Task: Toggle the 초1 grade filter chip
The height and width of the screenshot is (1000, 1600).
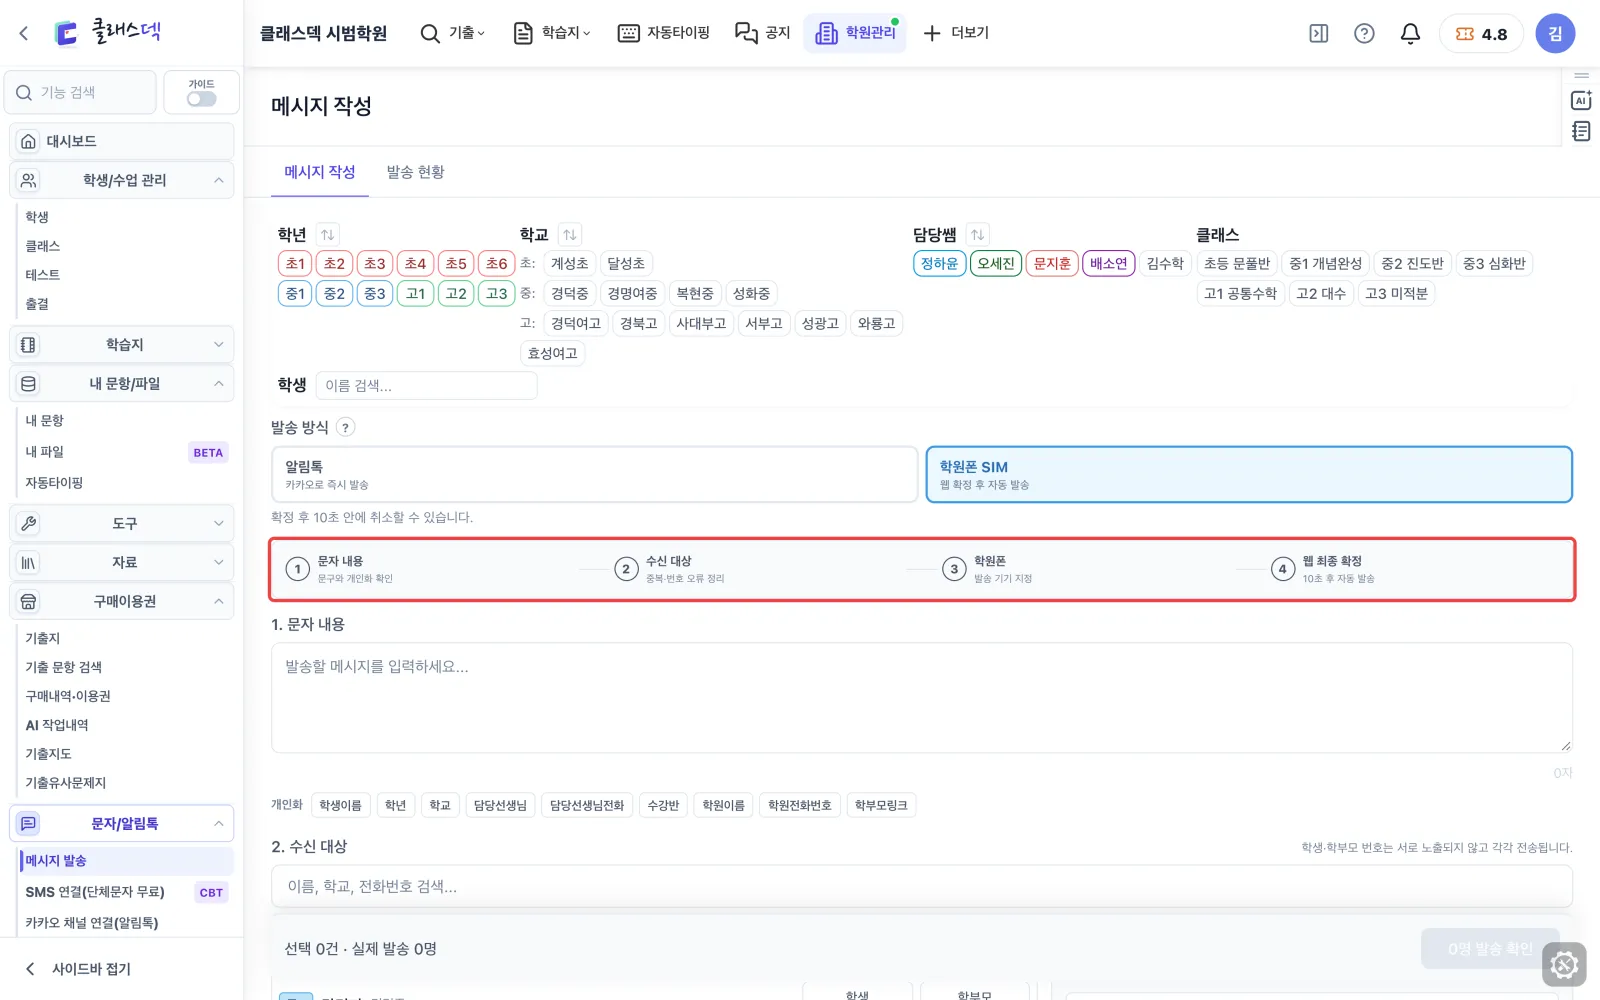Action: pos(295,264)
